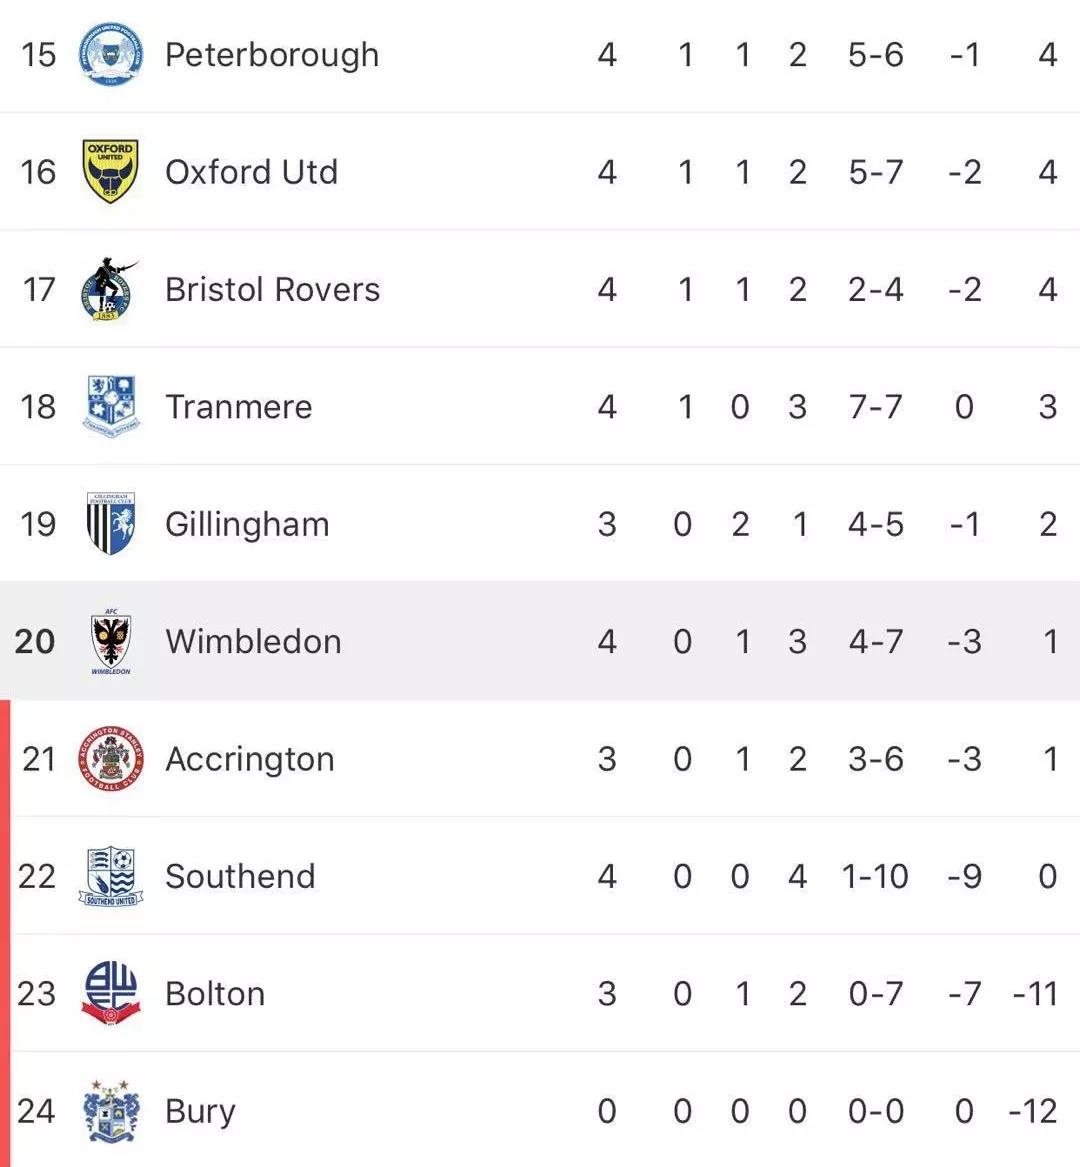Screen dimensions: 1080x1167
Task: Open the Peterborough team name
Action: (x=272, y=54)
